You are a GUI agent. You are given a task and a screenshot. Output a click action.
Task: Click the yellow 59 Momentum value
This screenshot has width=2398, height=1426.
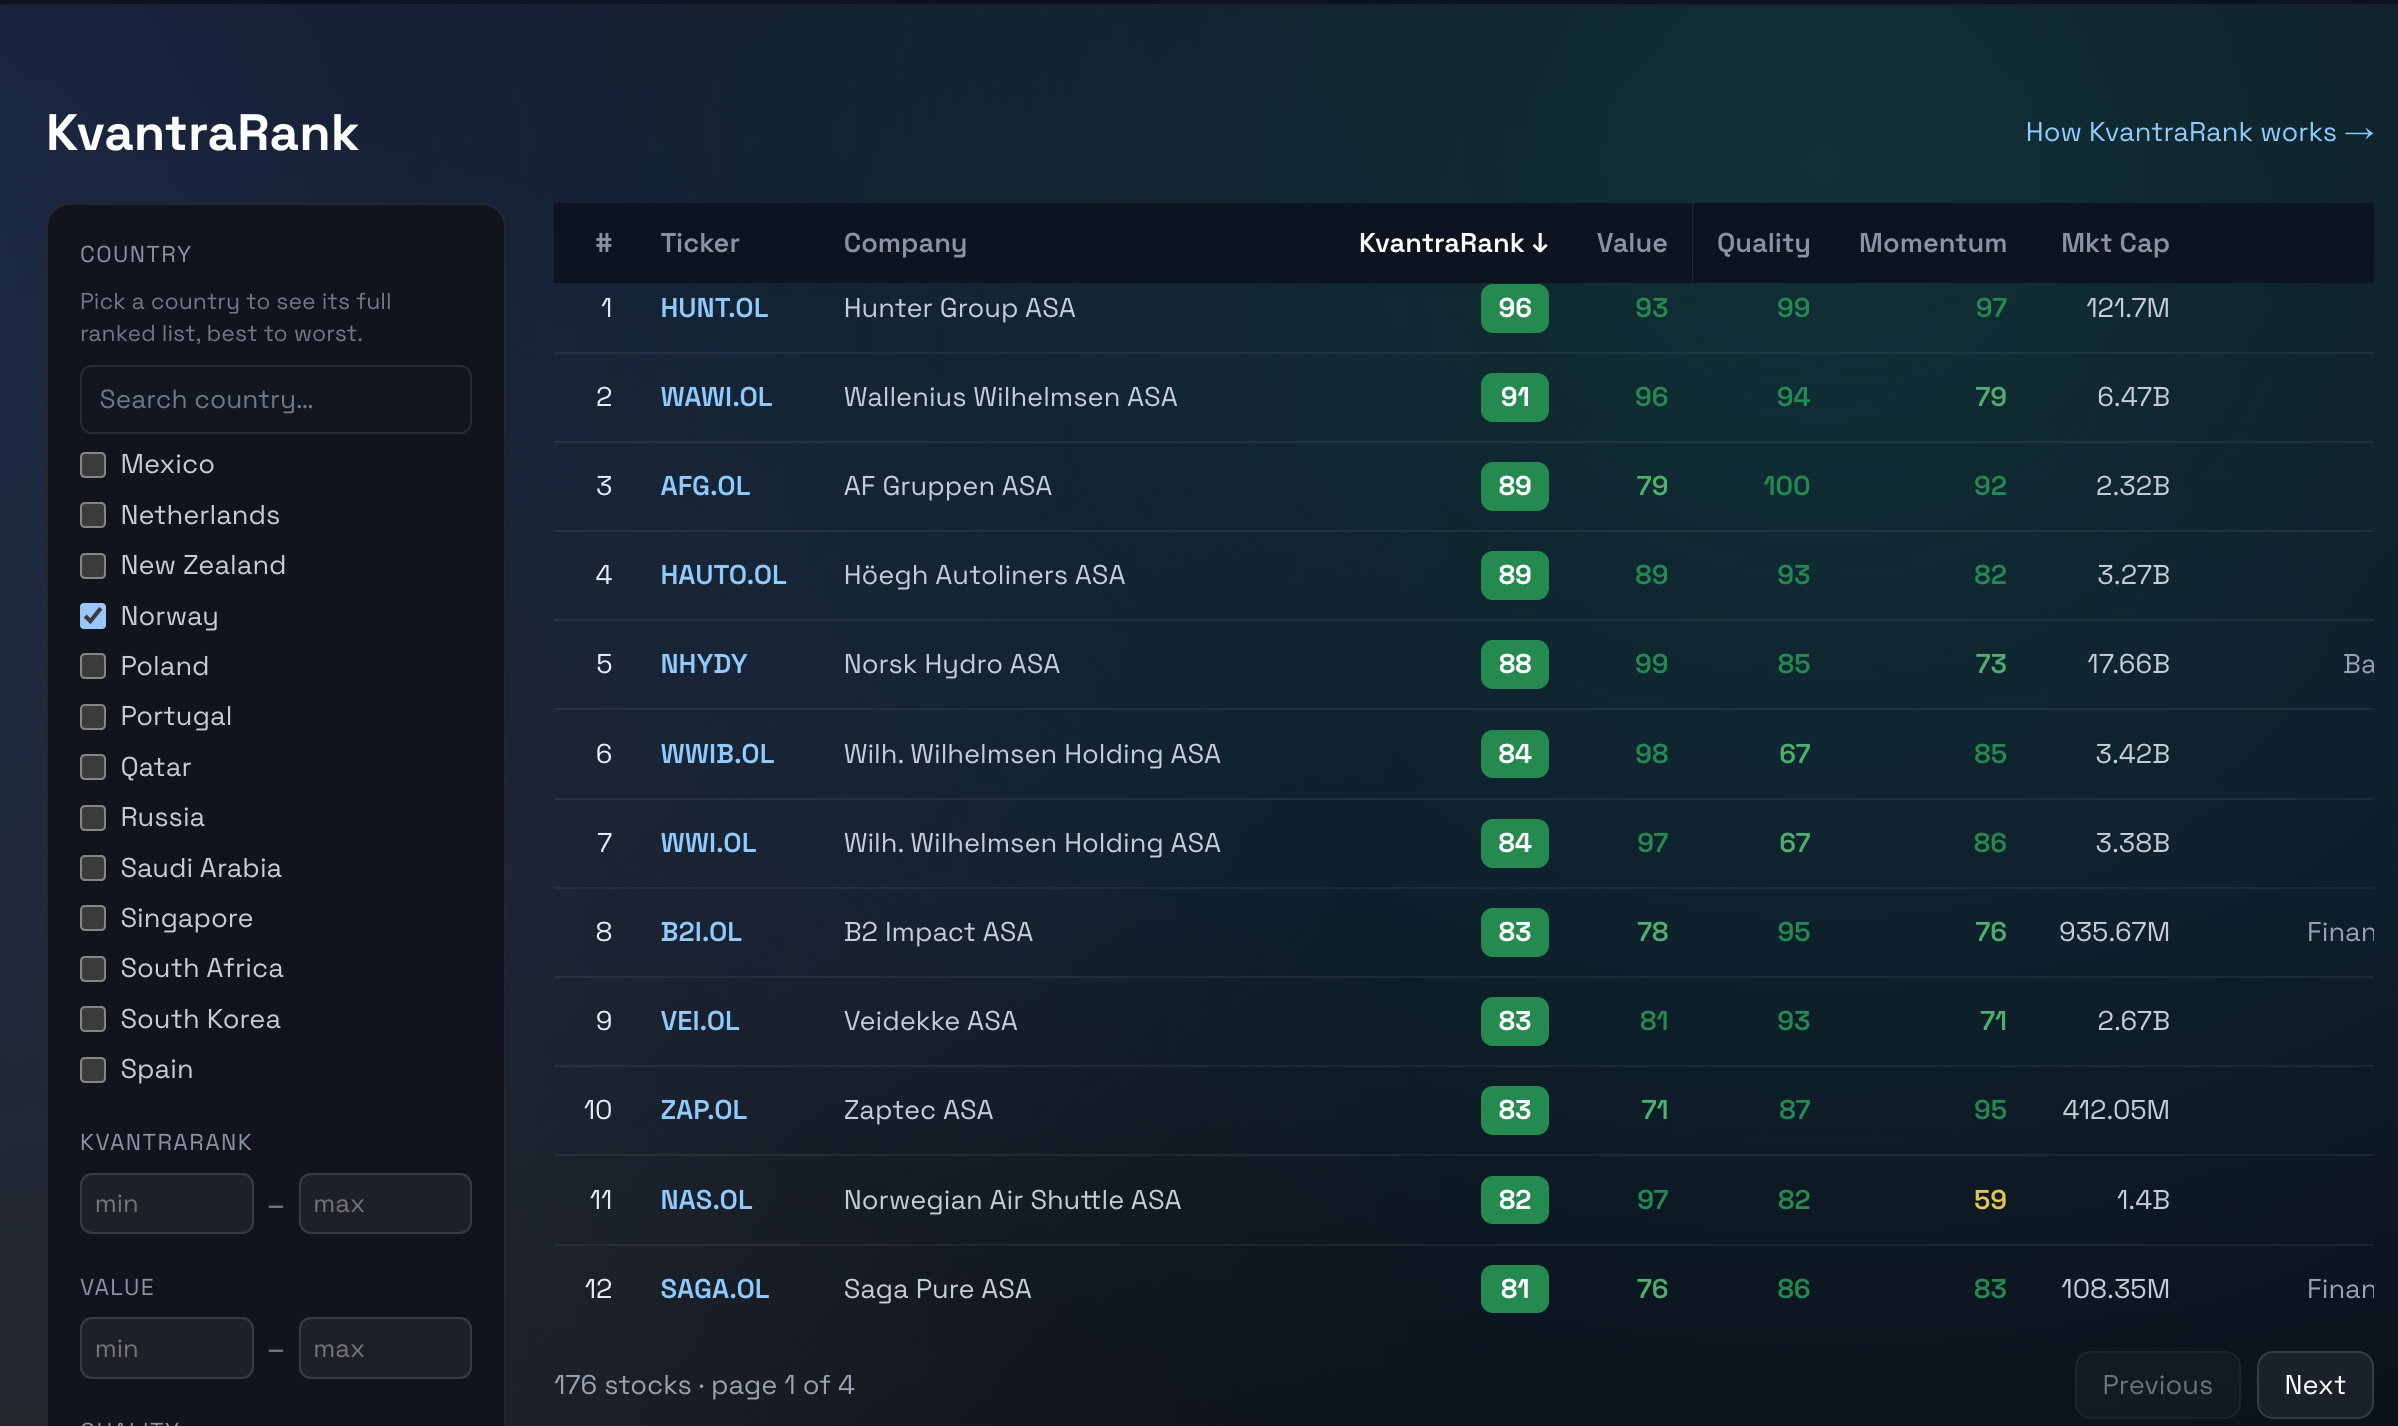click(1990, 1200)
